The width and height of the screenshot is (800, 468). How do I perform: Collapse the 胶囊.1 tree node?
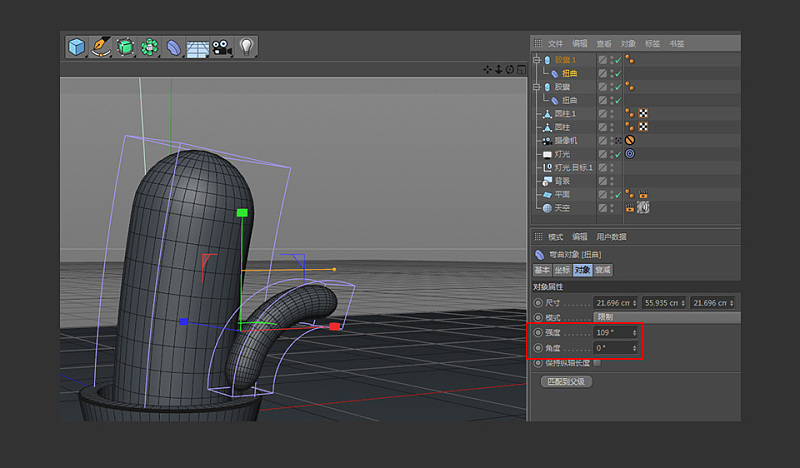click(x=537, y=60)
